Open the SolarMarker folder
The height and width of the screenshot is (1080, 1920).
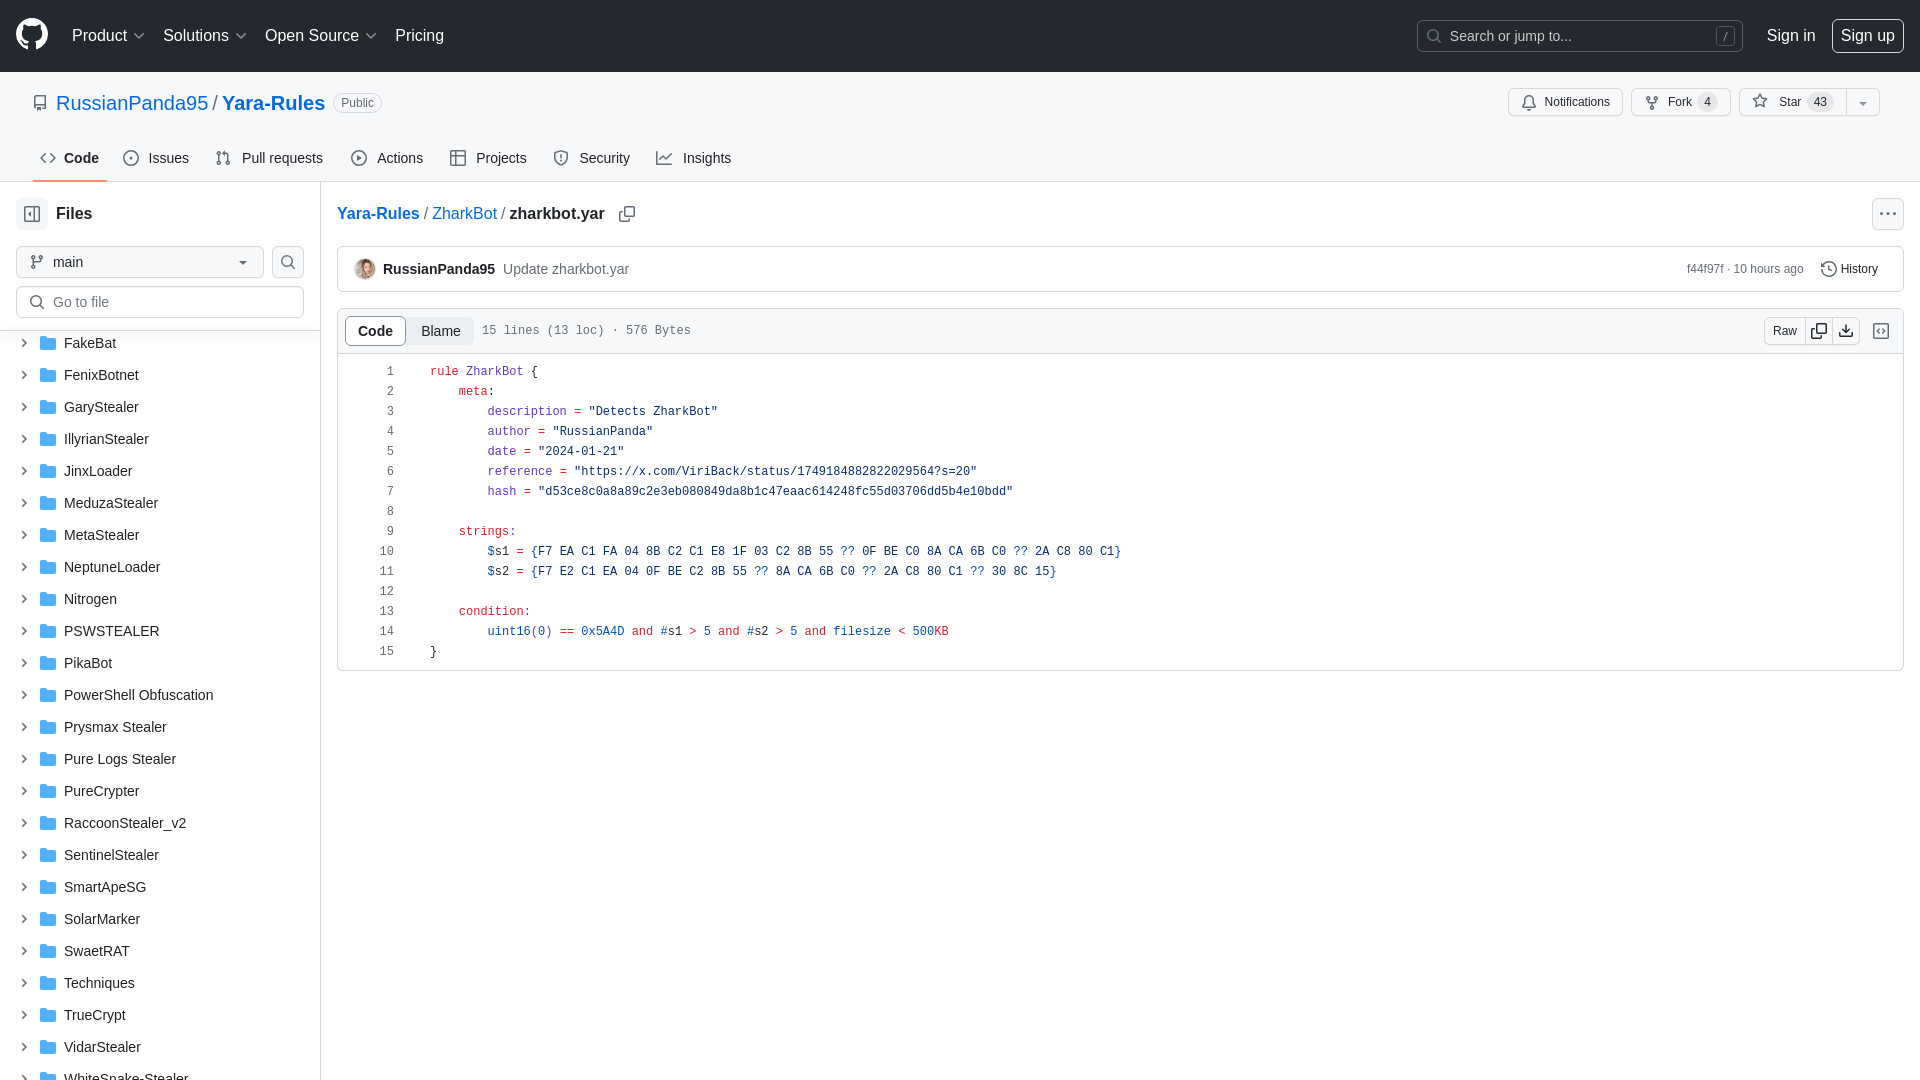point(102,919)
